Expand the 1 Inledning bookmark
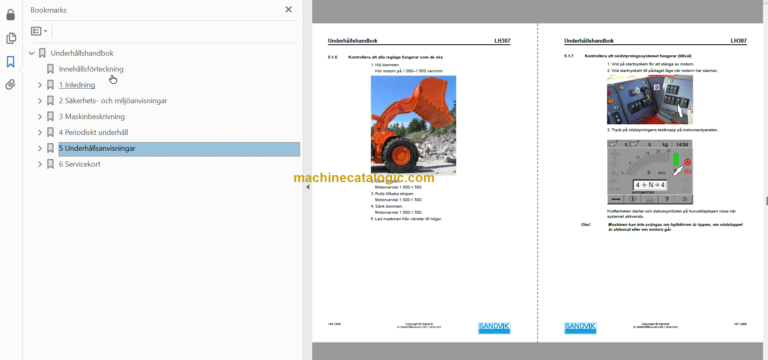The width and height of the screenshot is (768, 360). (40, 85)
